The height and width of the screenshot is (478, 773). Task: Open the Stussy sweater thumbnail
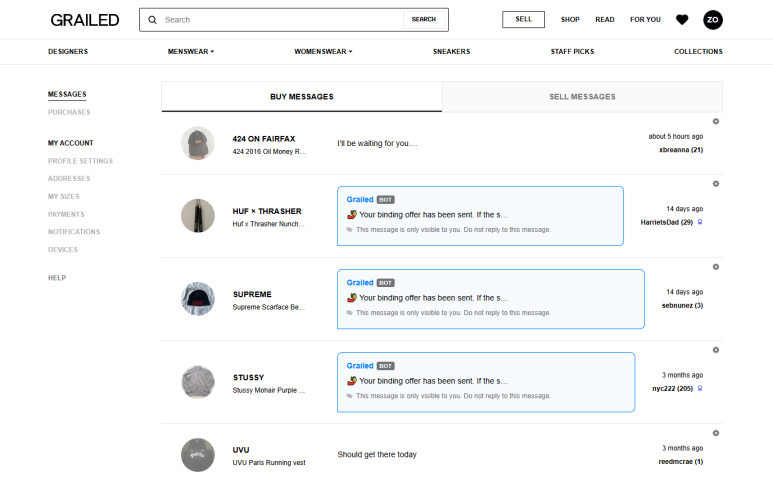198,382
